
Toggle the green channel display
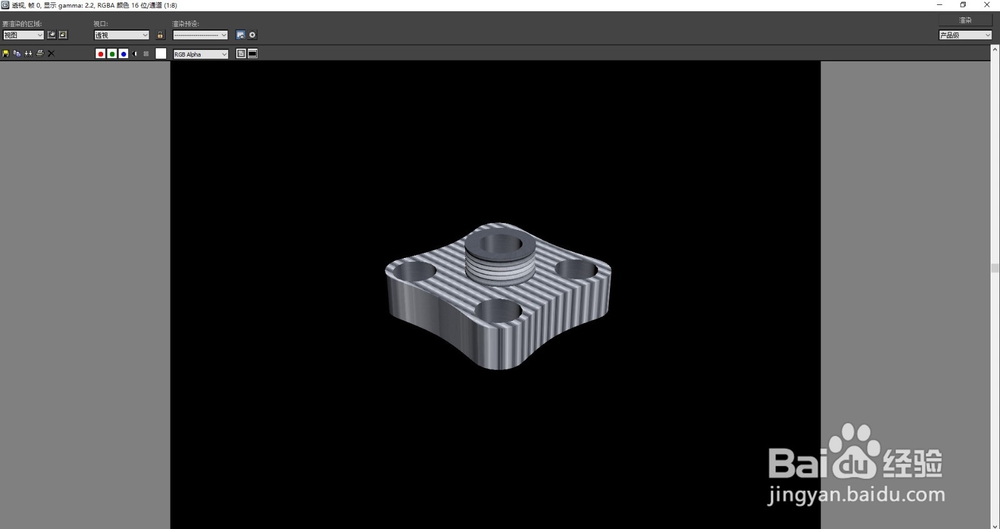point(112,54)
